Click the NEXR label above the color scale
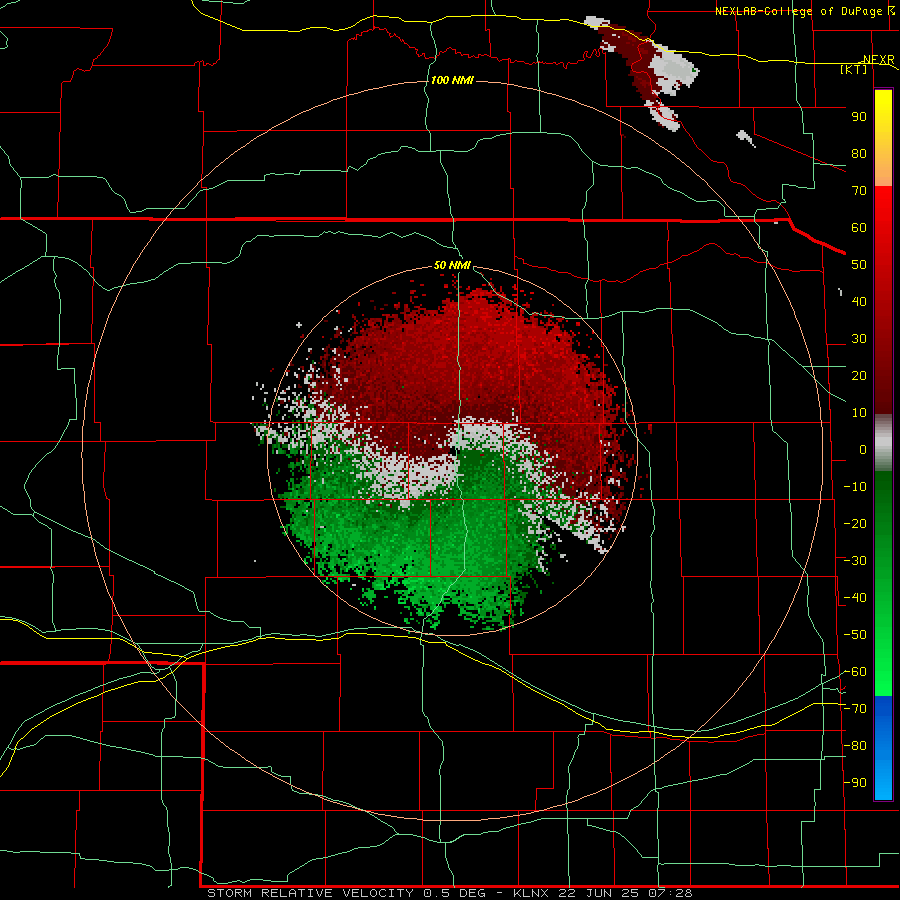 (x=879, y=60)
